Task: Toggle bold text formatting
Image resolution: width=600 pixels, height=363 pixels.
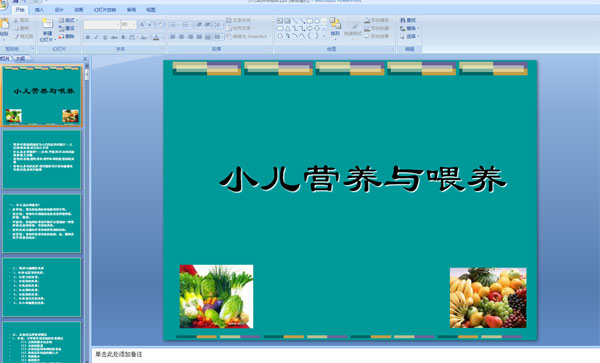Action: 88,37
